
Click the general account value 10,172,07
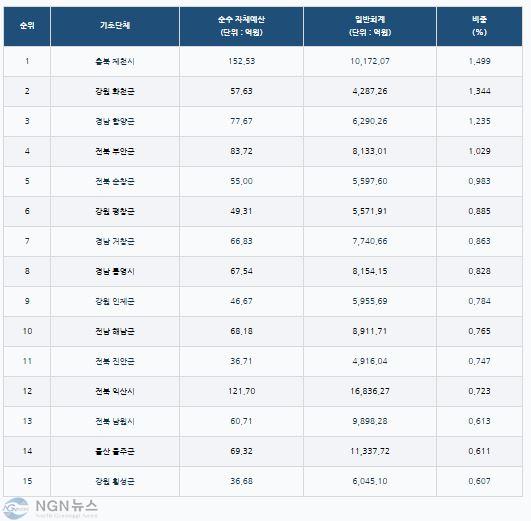[370, 61]
